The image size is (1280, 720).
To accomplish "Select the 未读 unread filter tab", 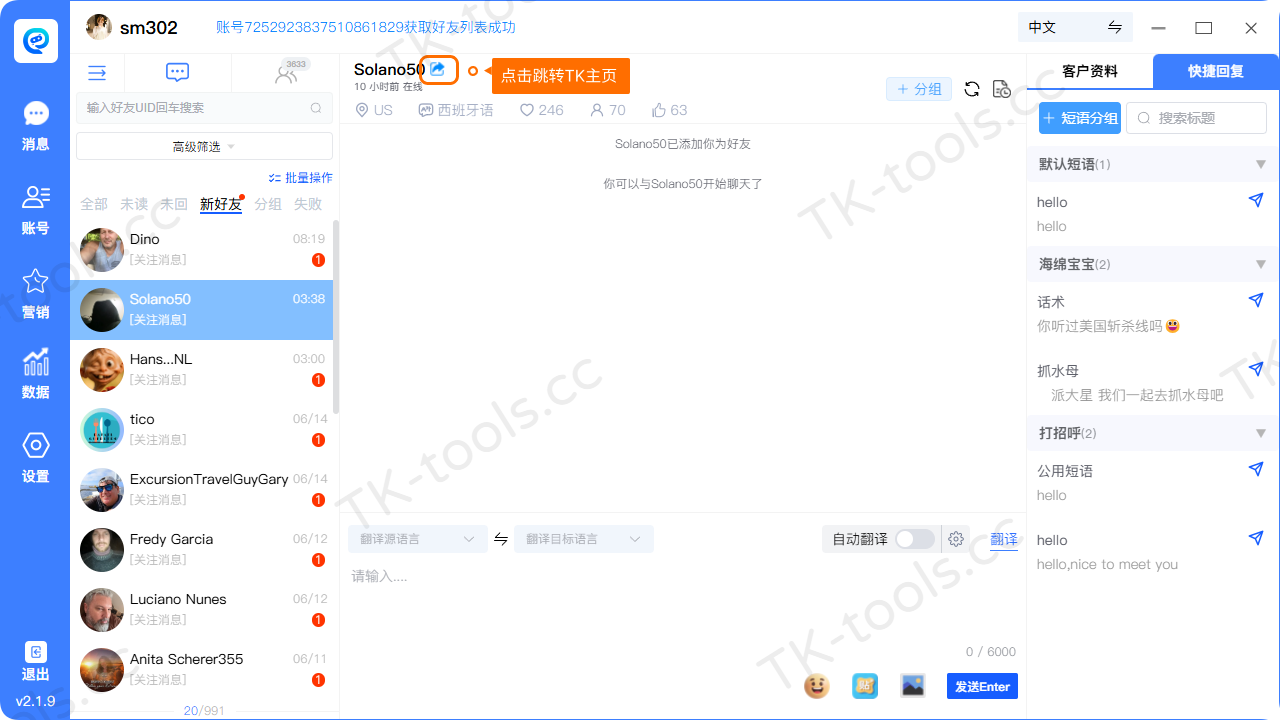I will coord(134,204).
